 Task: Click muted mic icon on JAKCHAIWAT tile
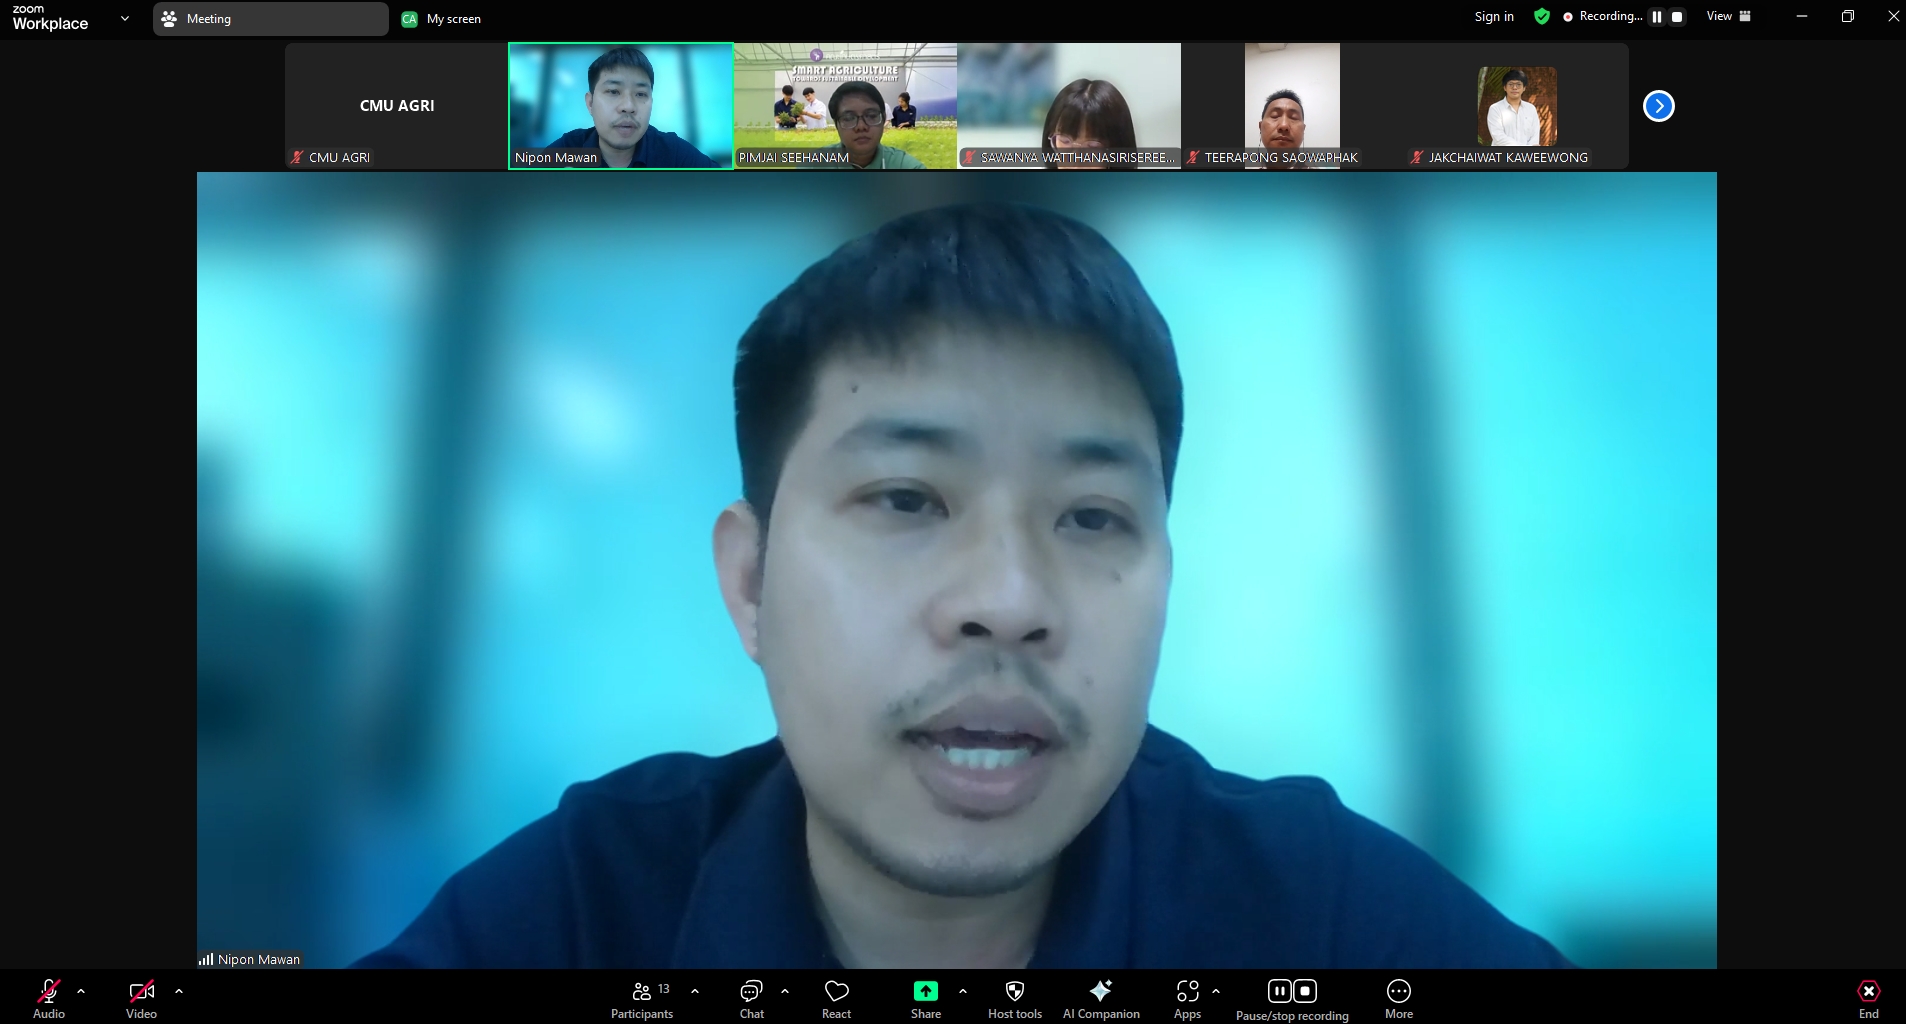pyautogui.click(x=1417, y=157)
